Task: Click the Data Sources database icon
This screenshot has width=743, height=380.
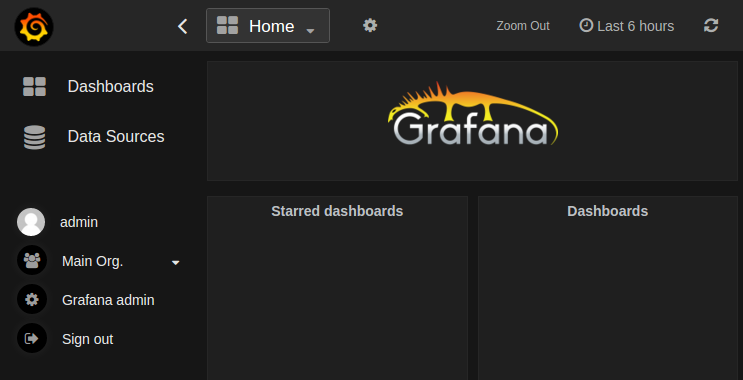Action: 34,137
